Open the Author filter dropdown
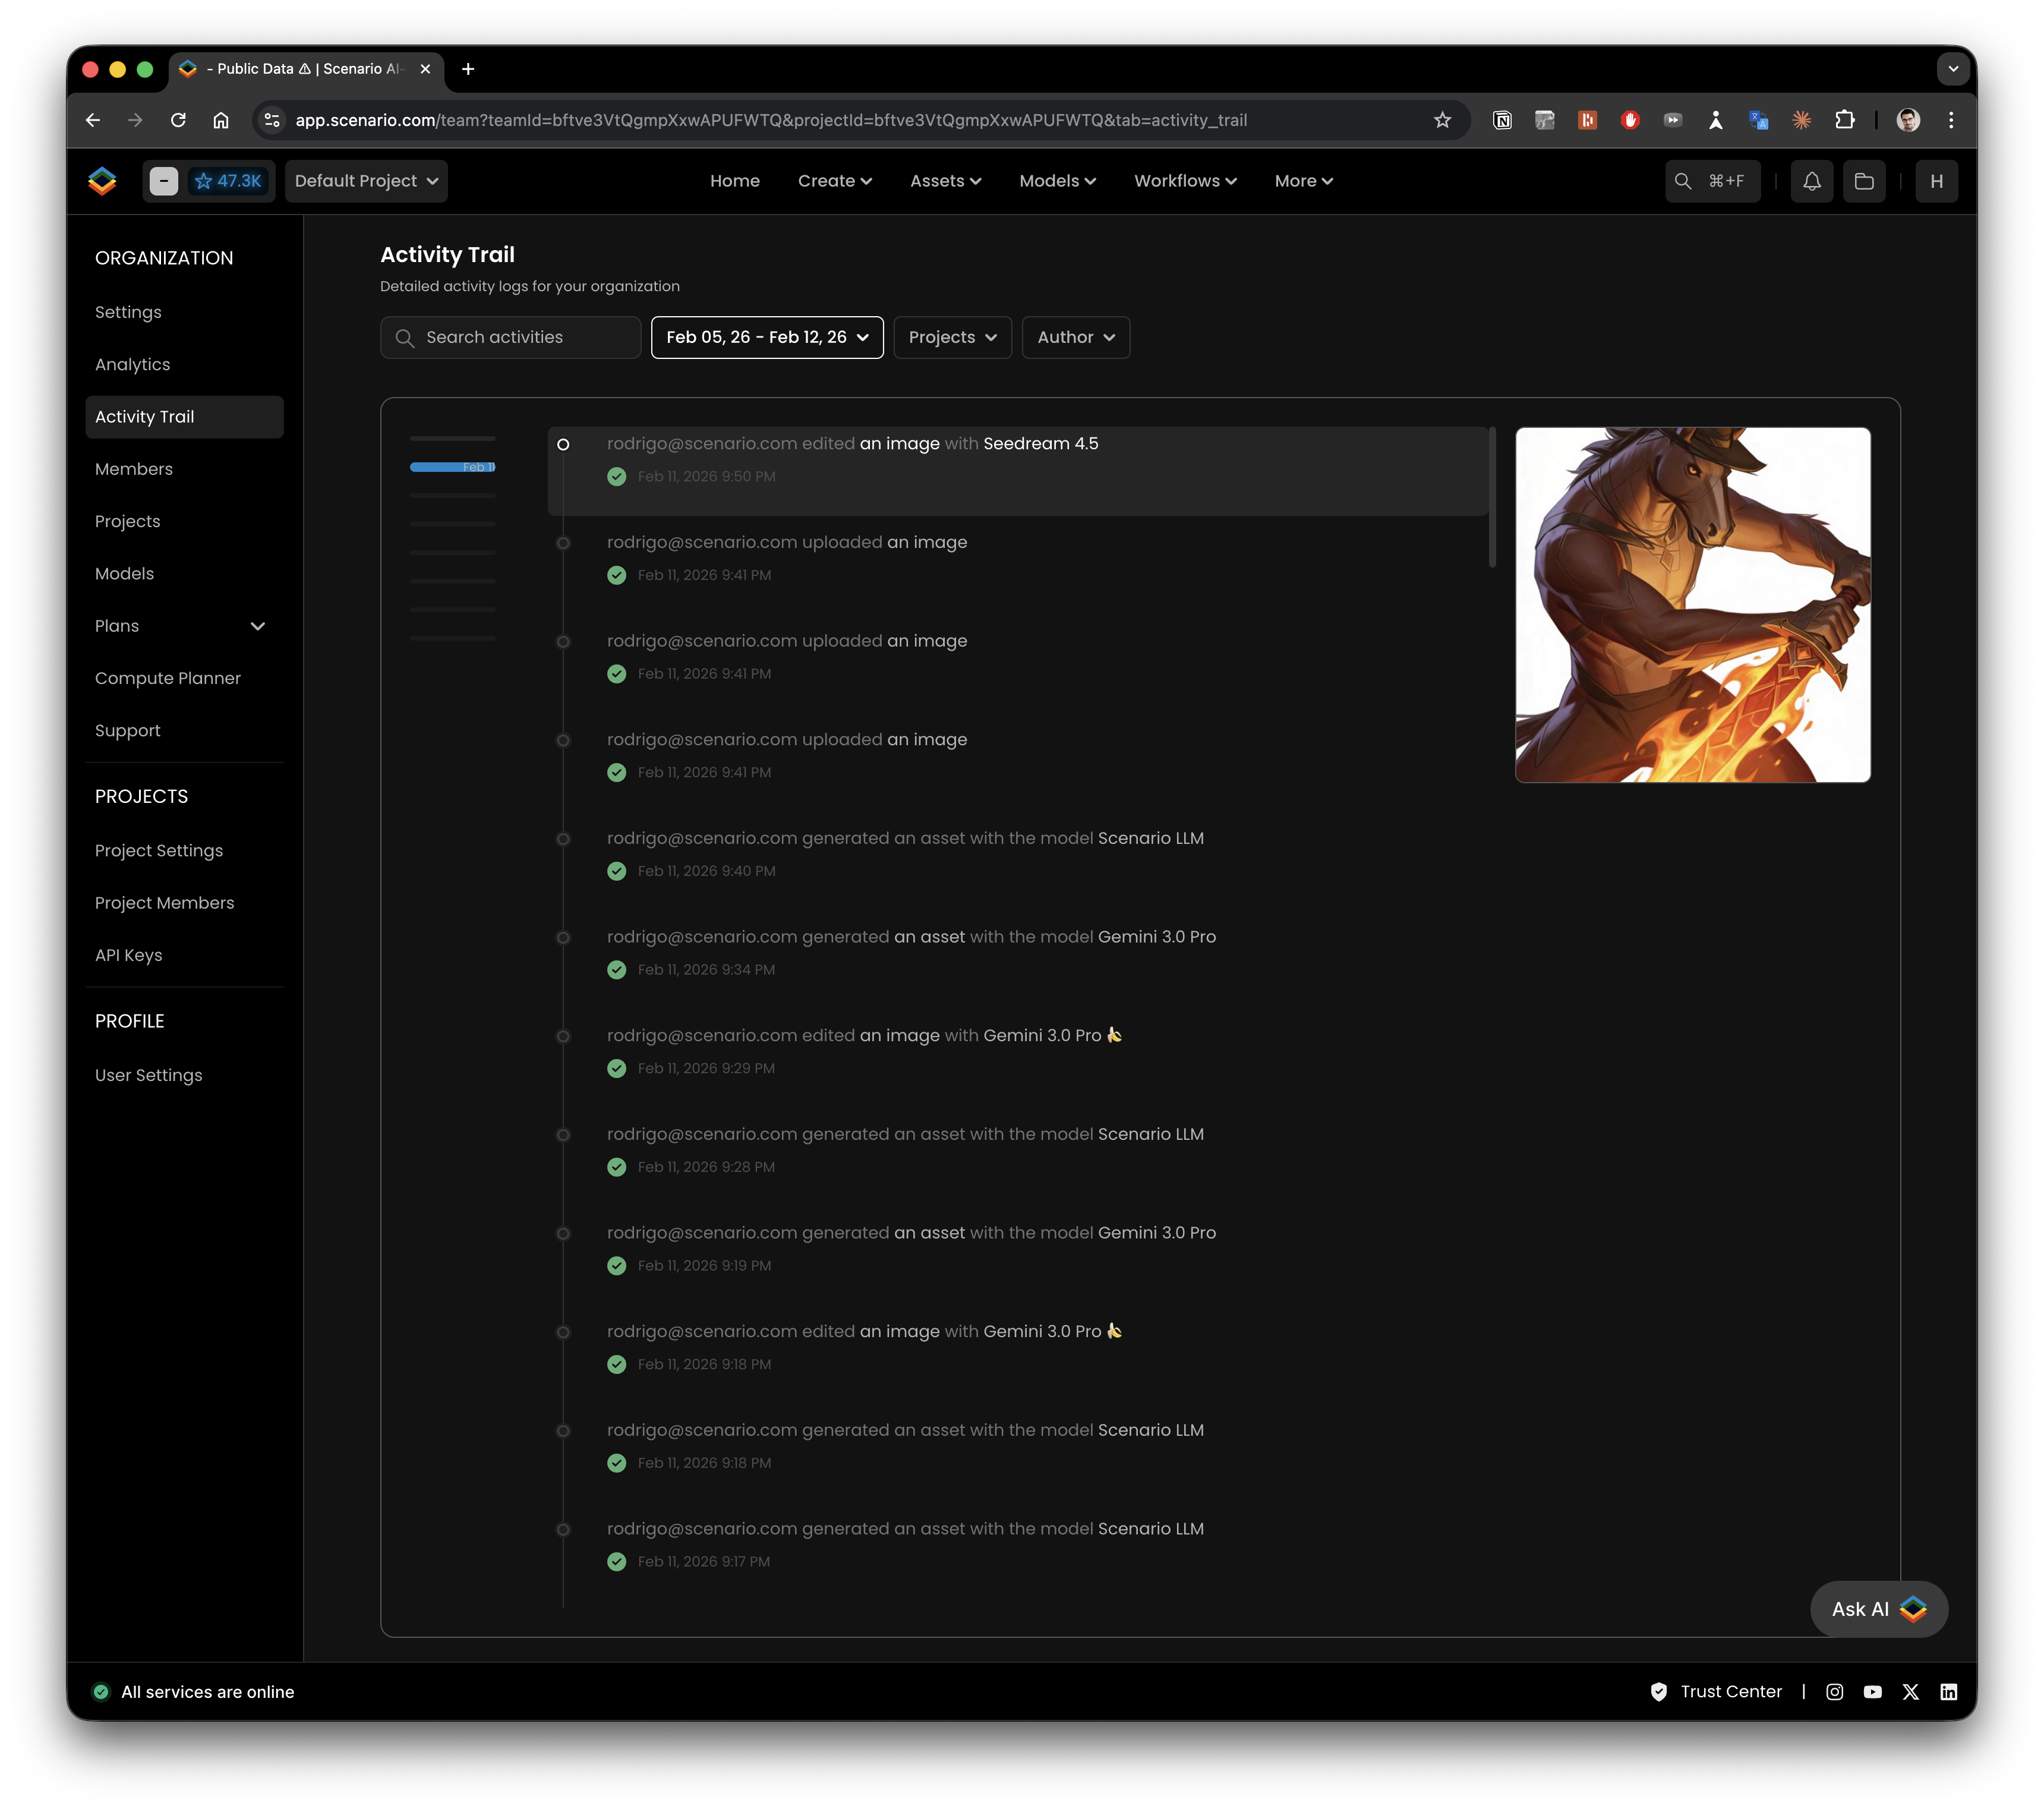 coord(1075,337)
